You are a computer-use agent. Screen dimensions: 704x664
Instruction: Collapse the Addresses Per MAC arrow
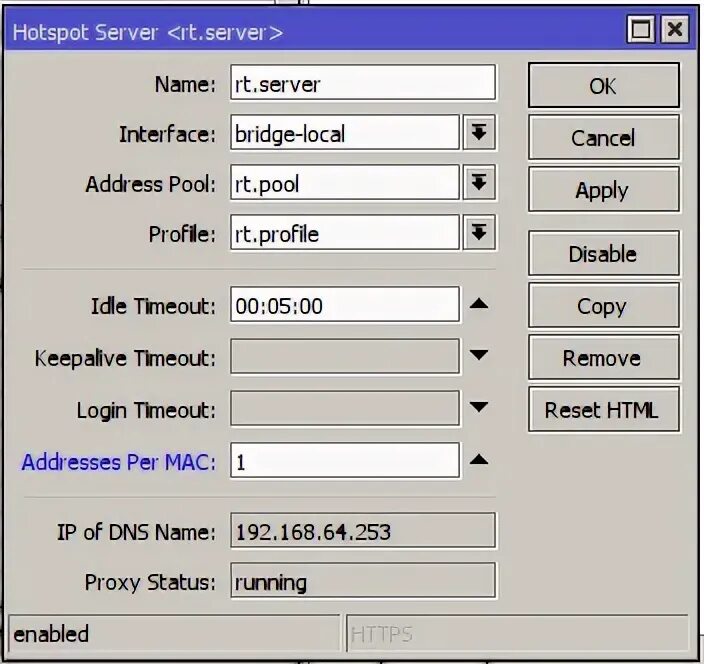click(479, 460)
